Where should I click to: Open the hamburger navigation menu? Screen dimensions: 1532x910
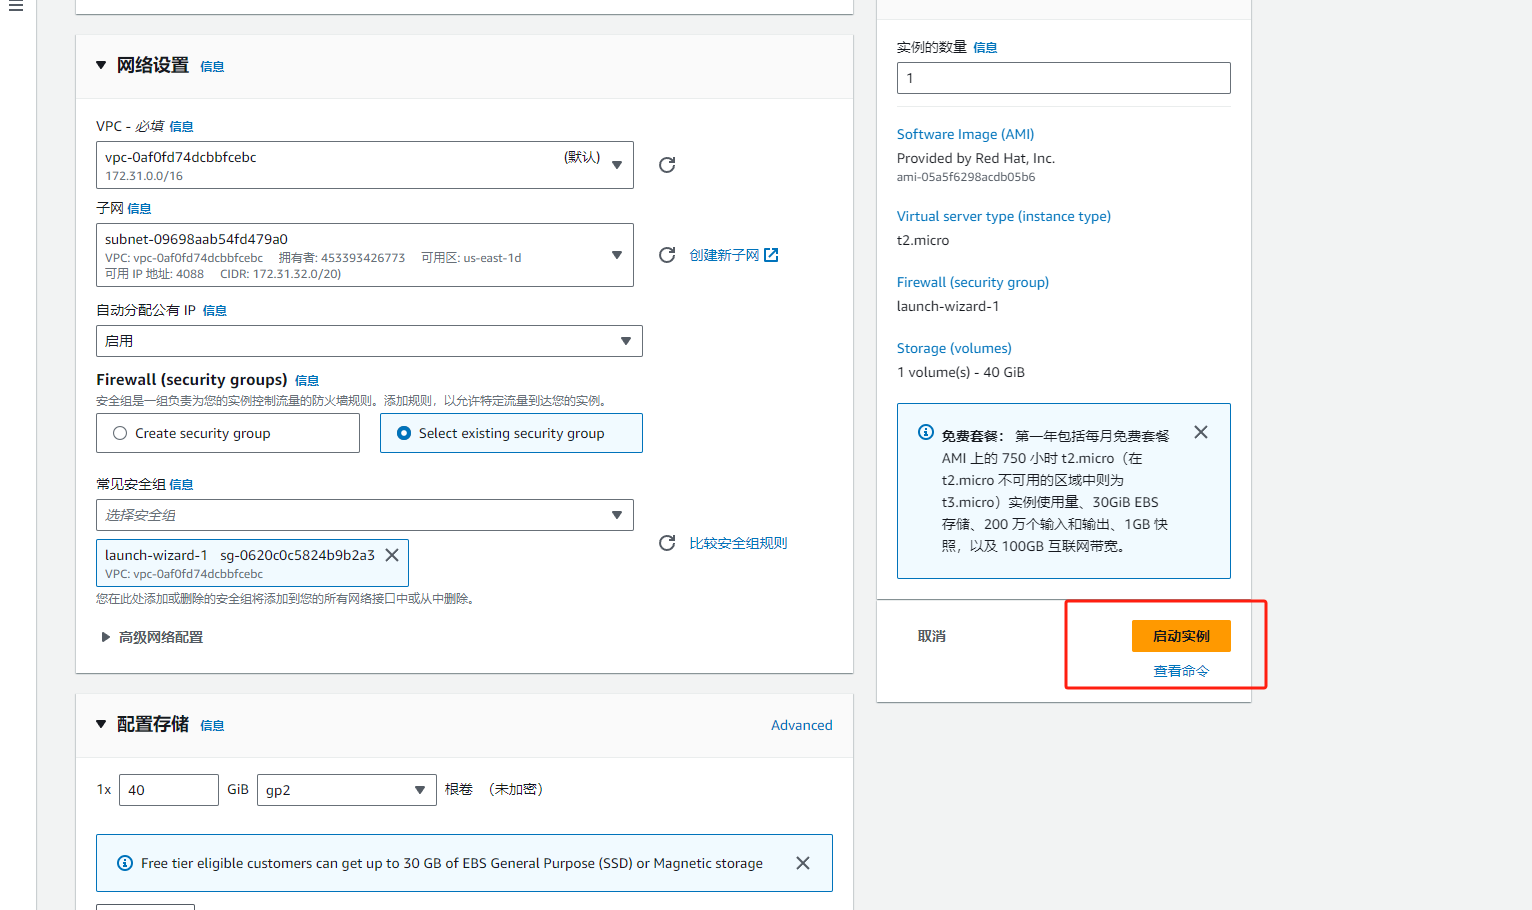point(16,6)
